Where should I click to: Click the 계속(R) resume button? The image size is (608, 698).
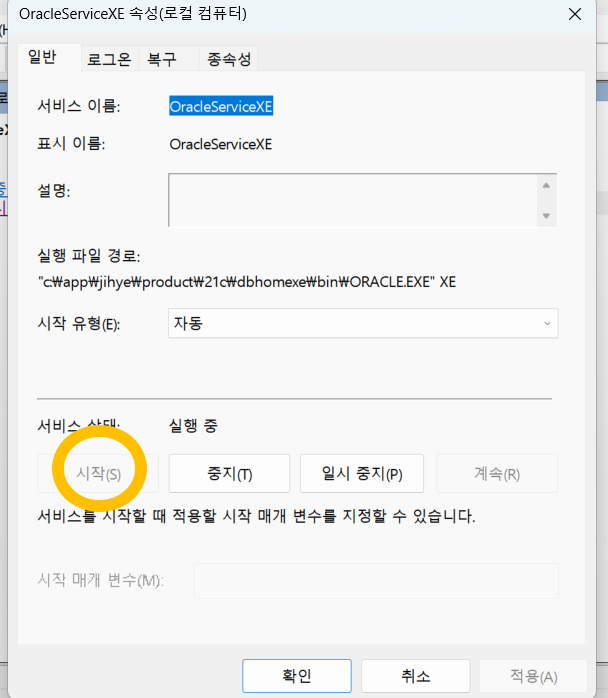497,474
